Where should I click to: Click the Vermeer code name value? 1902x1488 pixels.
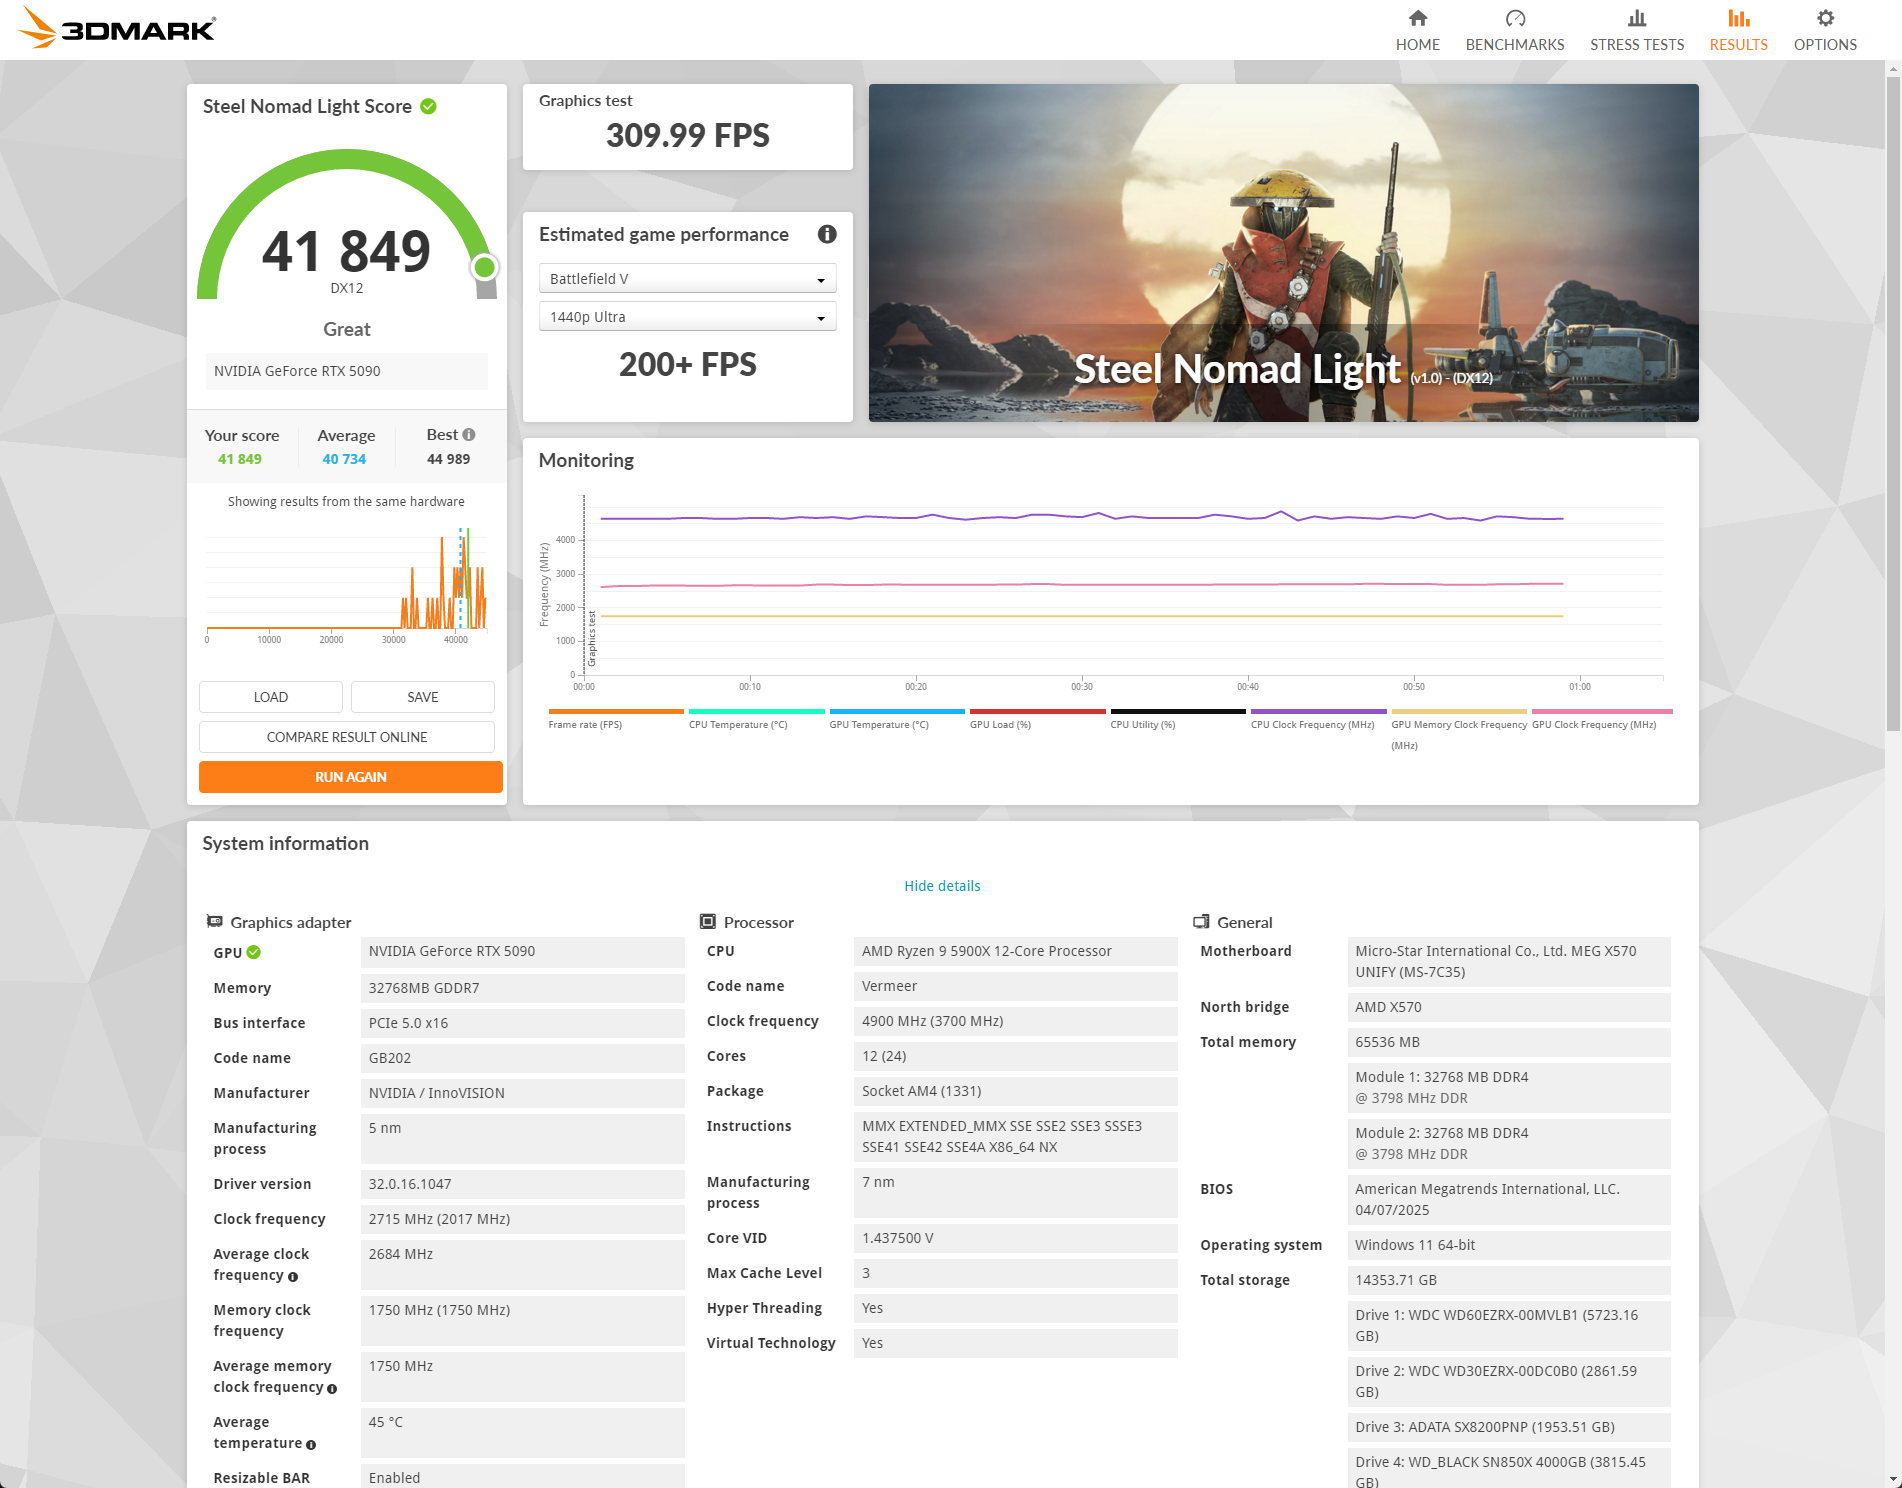(x=1015, y=986)
